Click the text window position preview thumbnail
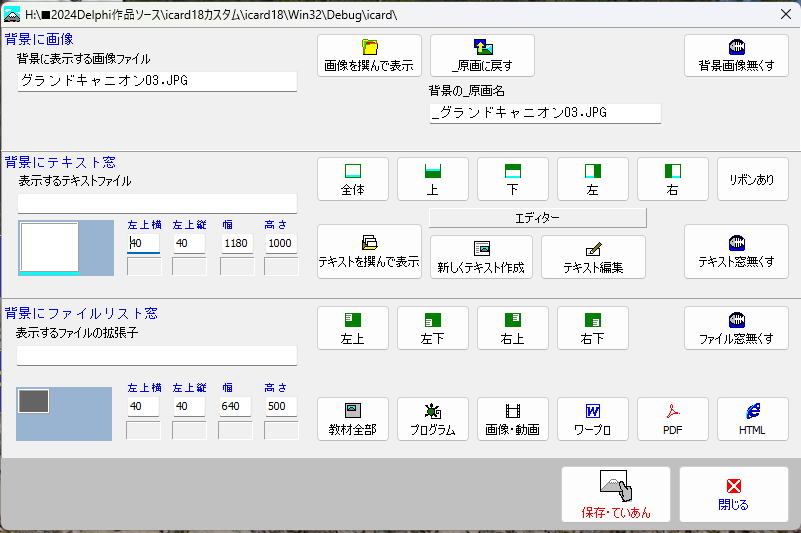Viewport: 801px width, 533px height. point(50,247)
